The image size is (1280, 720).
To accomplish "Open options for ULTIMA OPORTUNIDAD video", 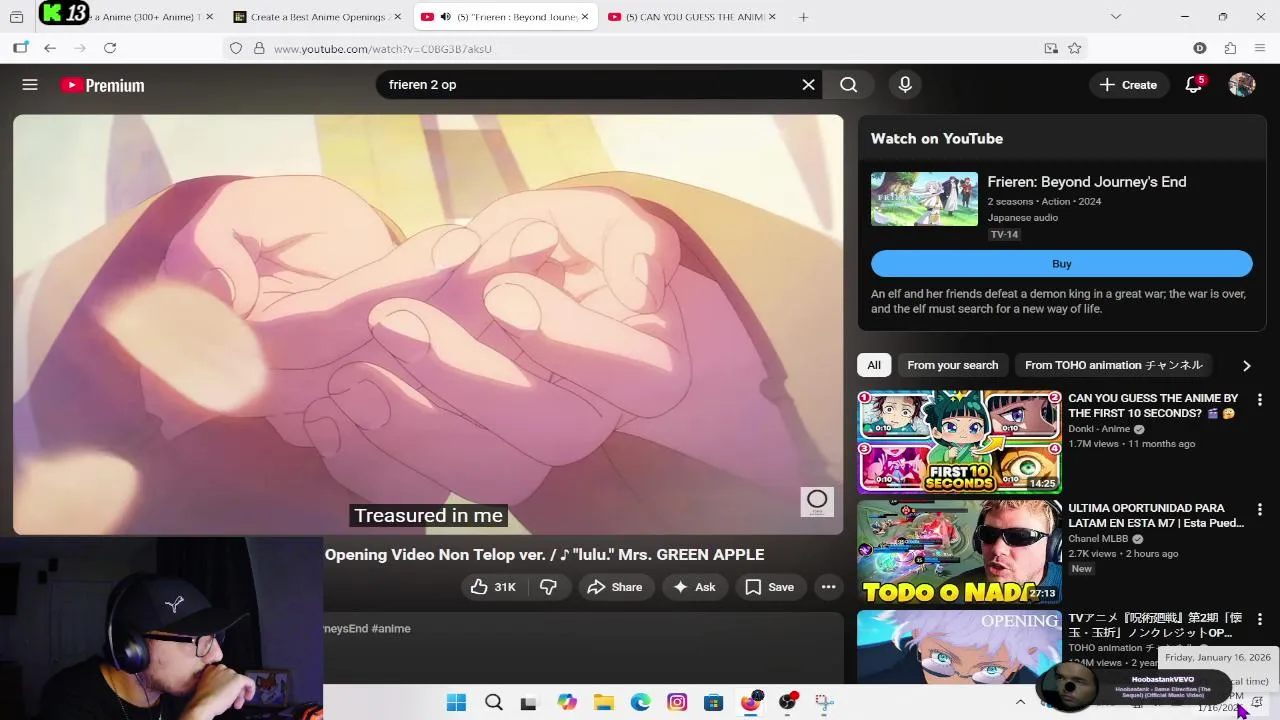I will 1259,510.
